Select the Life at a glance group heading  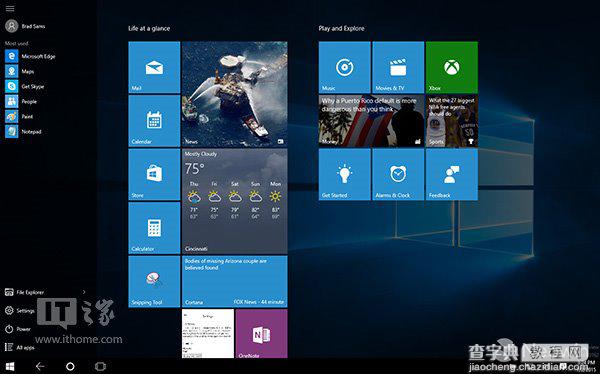(149, 28)
